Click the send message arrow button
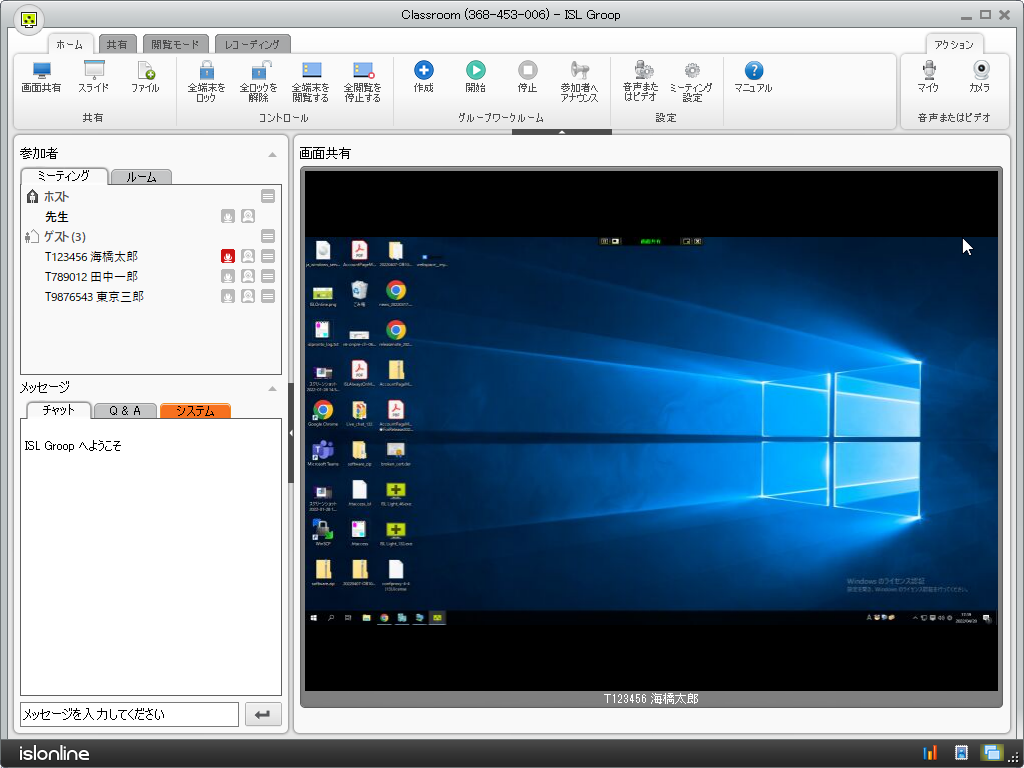 [x=263, y=715]
